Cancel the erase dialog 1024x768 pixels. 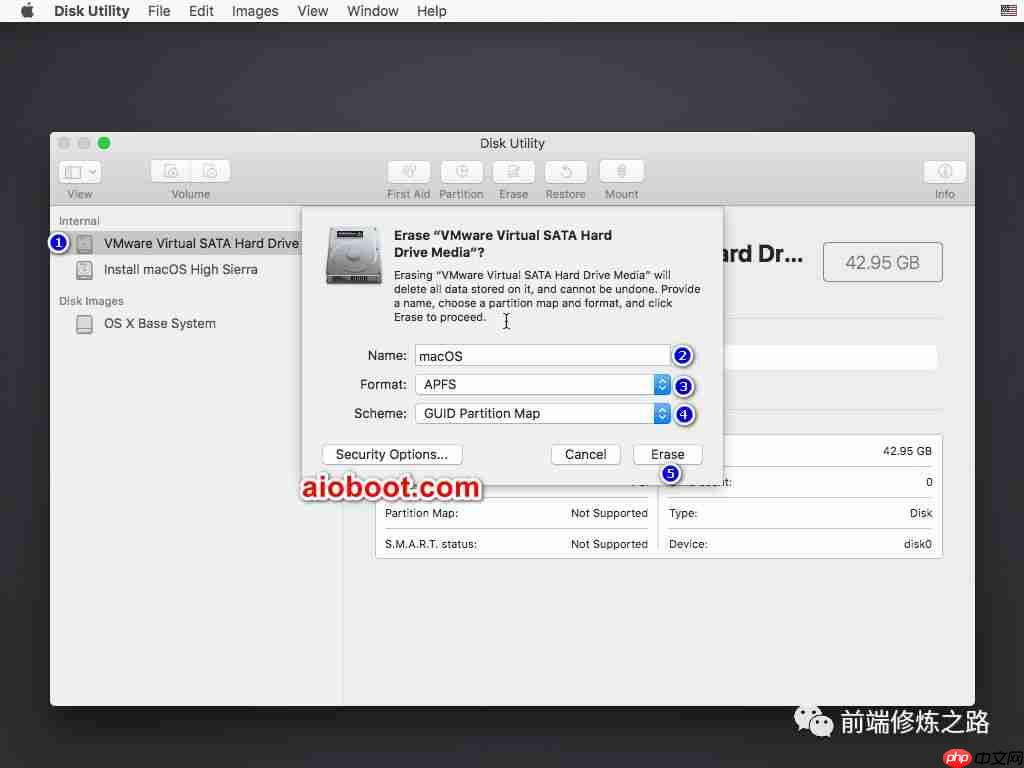pos(585,455)
